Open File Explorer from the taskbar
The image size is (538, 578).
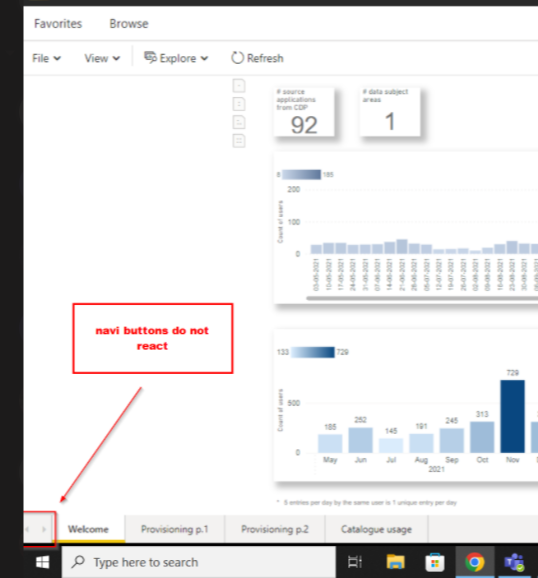395,562
